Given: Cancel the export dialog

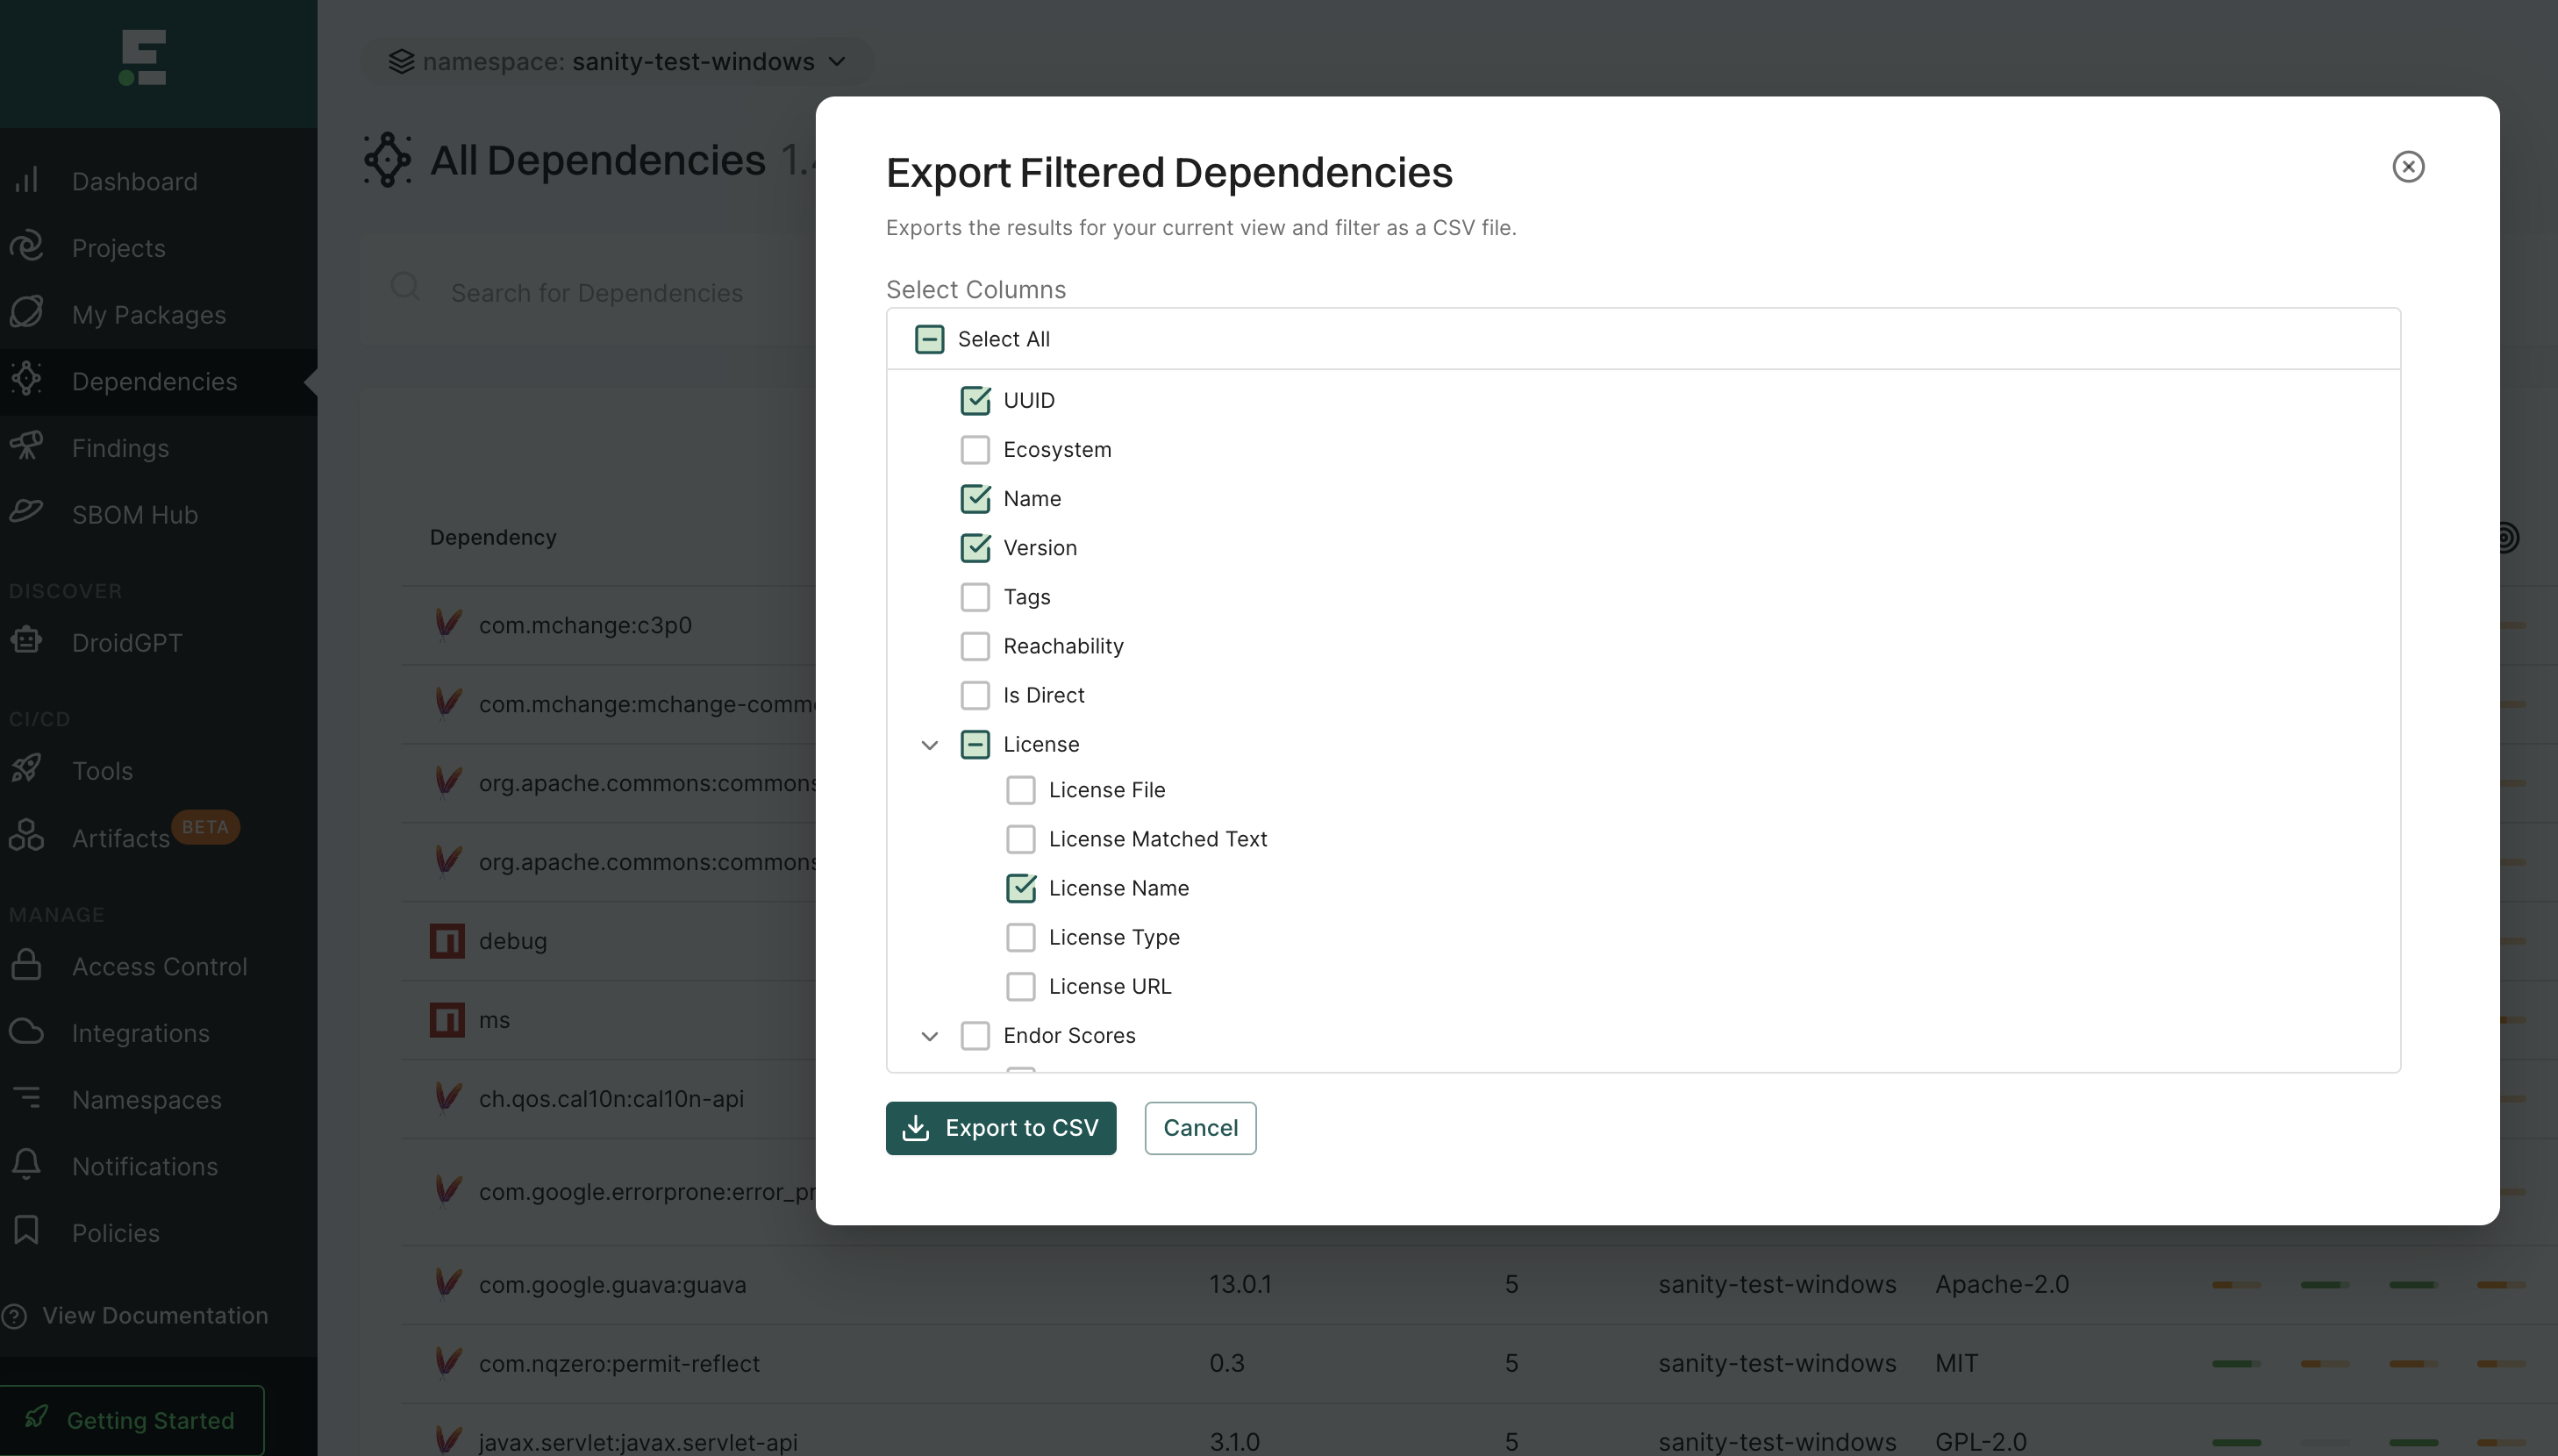Looking at the screenshot, I should [x=1200, y=1128].
